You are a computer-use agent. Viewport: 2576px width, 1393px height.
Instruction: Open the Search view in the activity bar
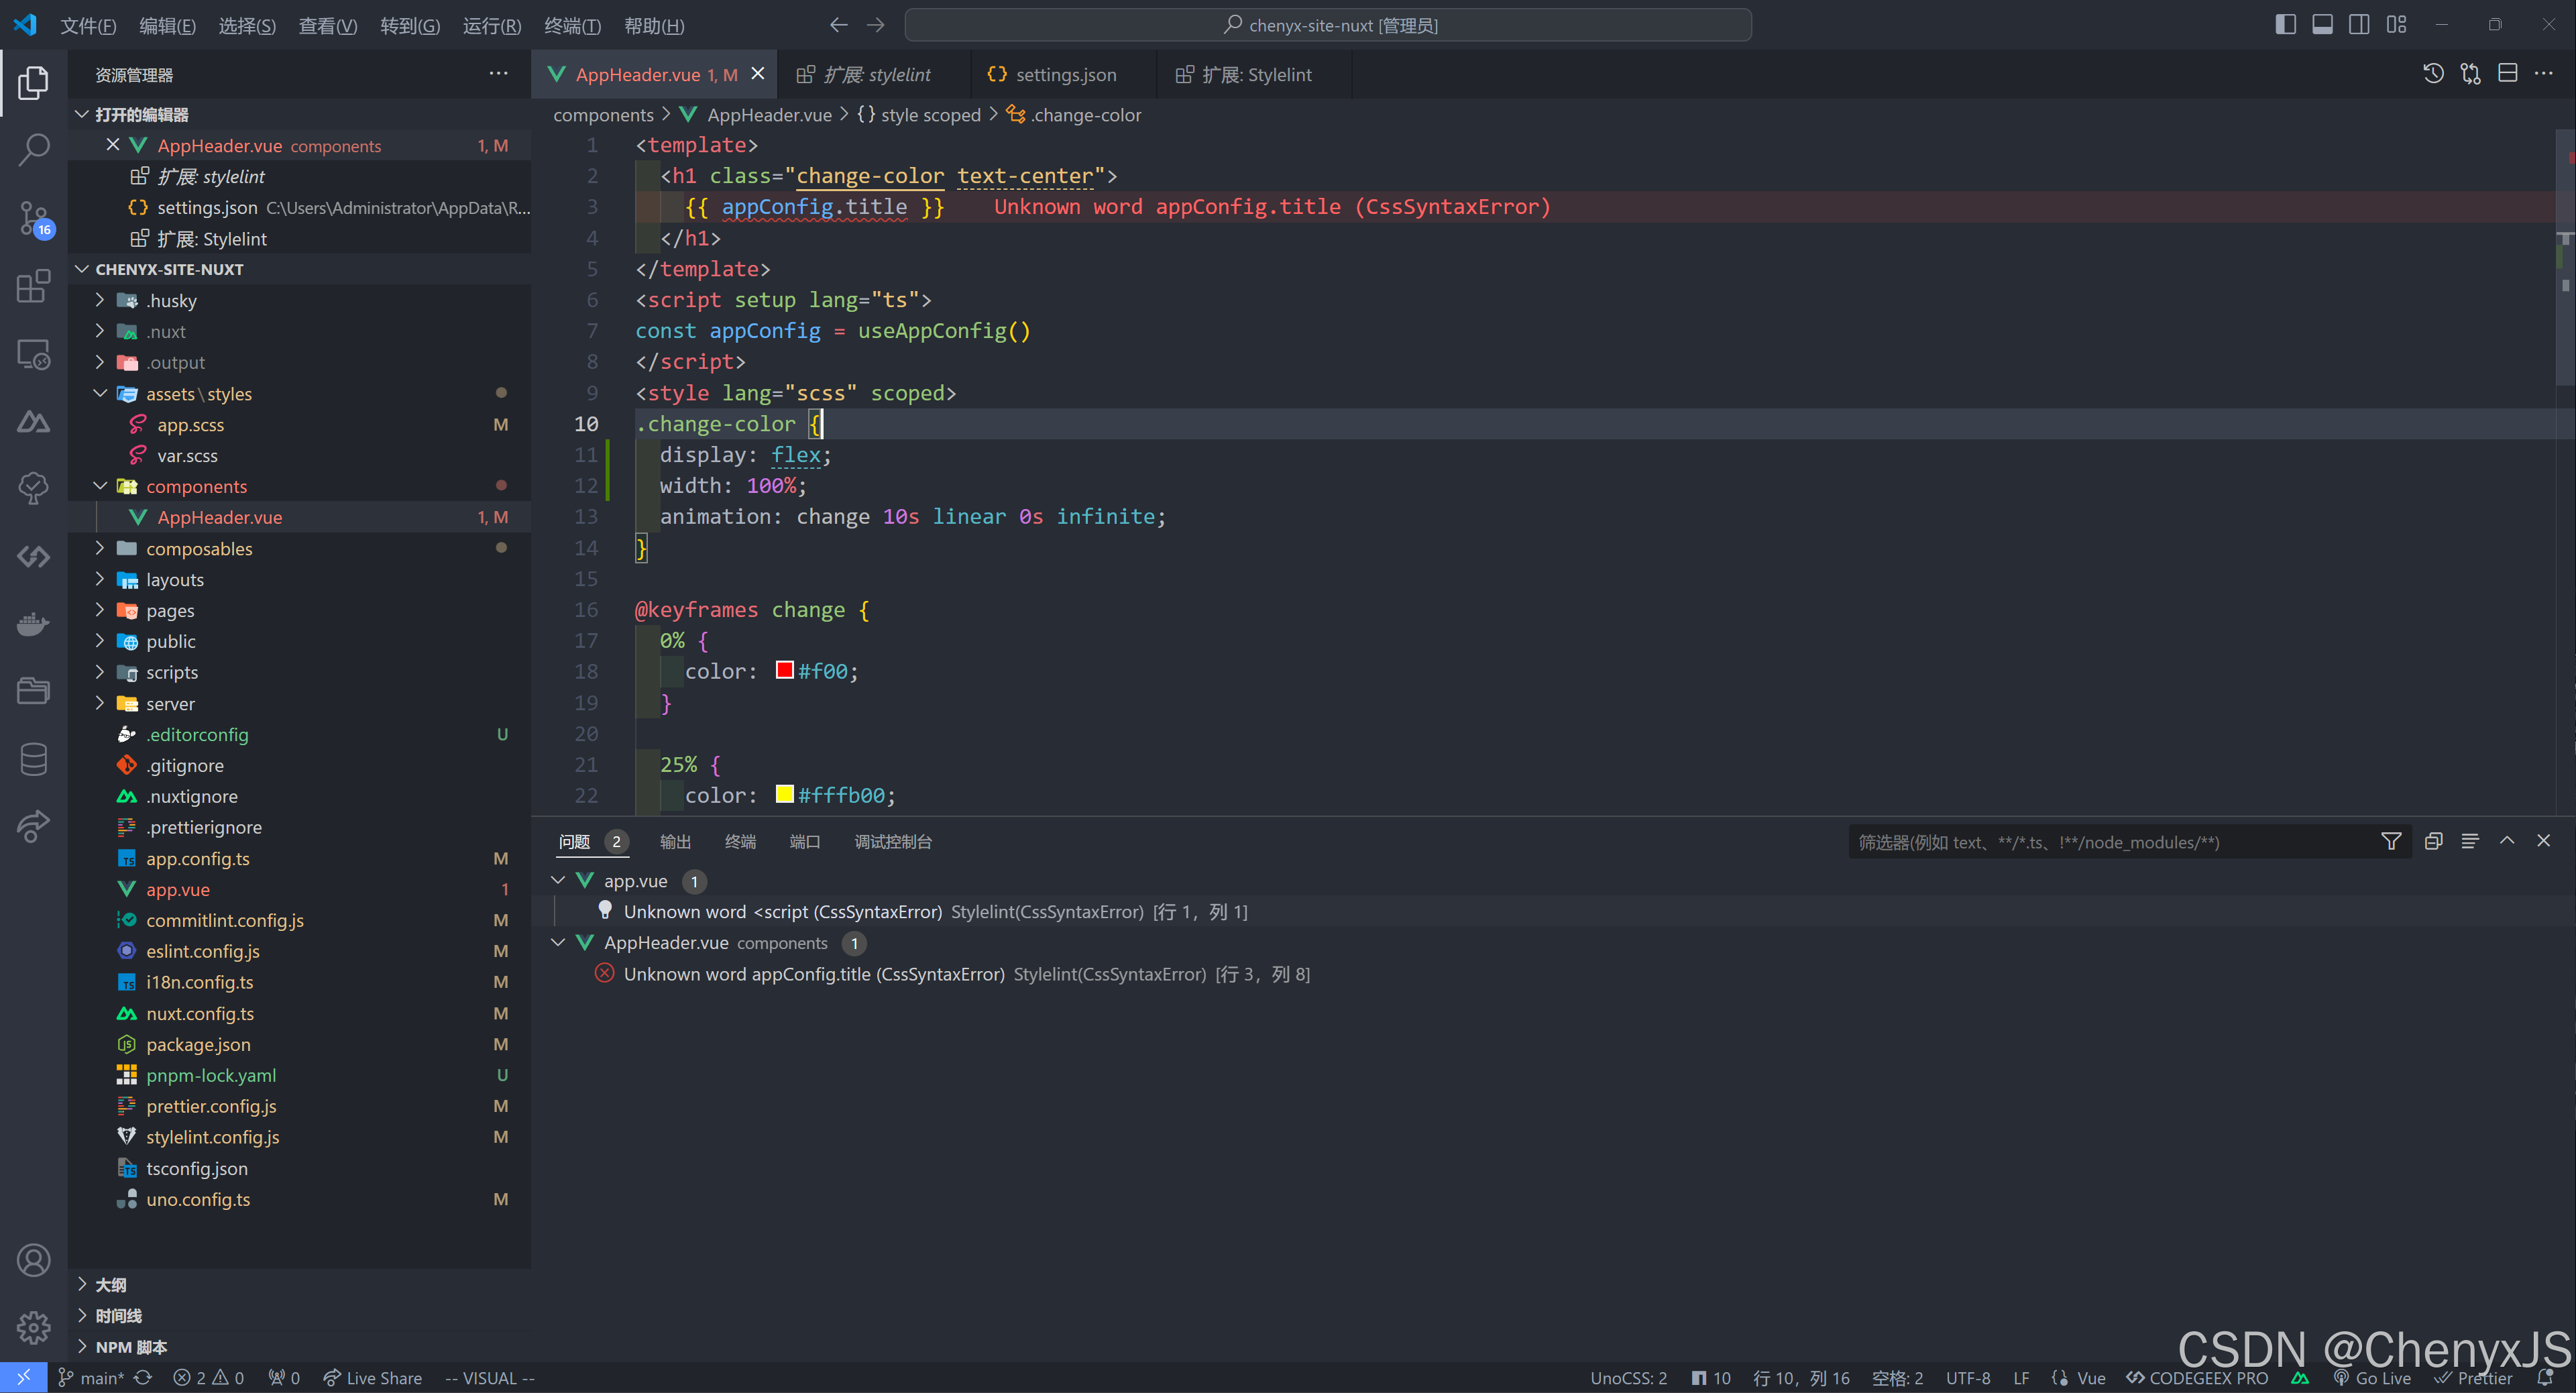(33, 148)
